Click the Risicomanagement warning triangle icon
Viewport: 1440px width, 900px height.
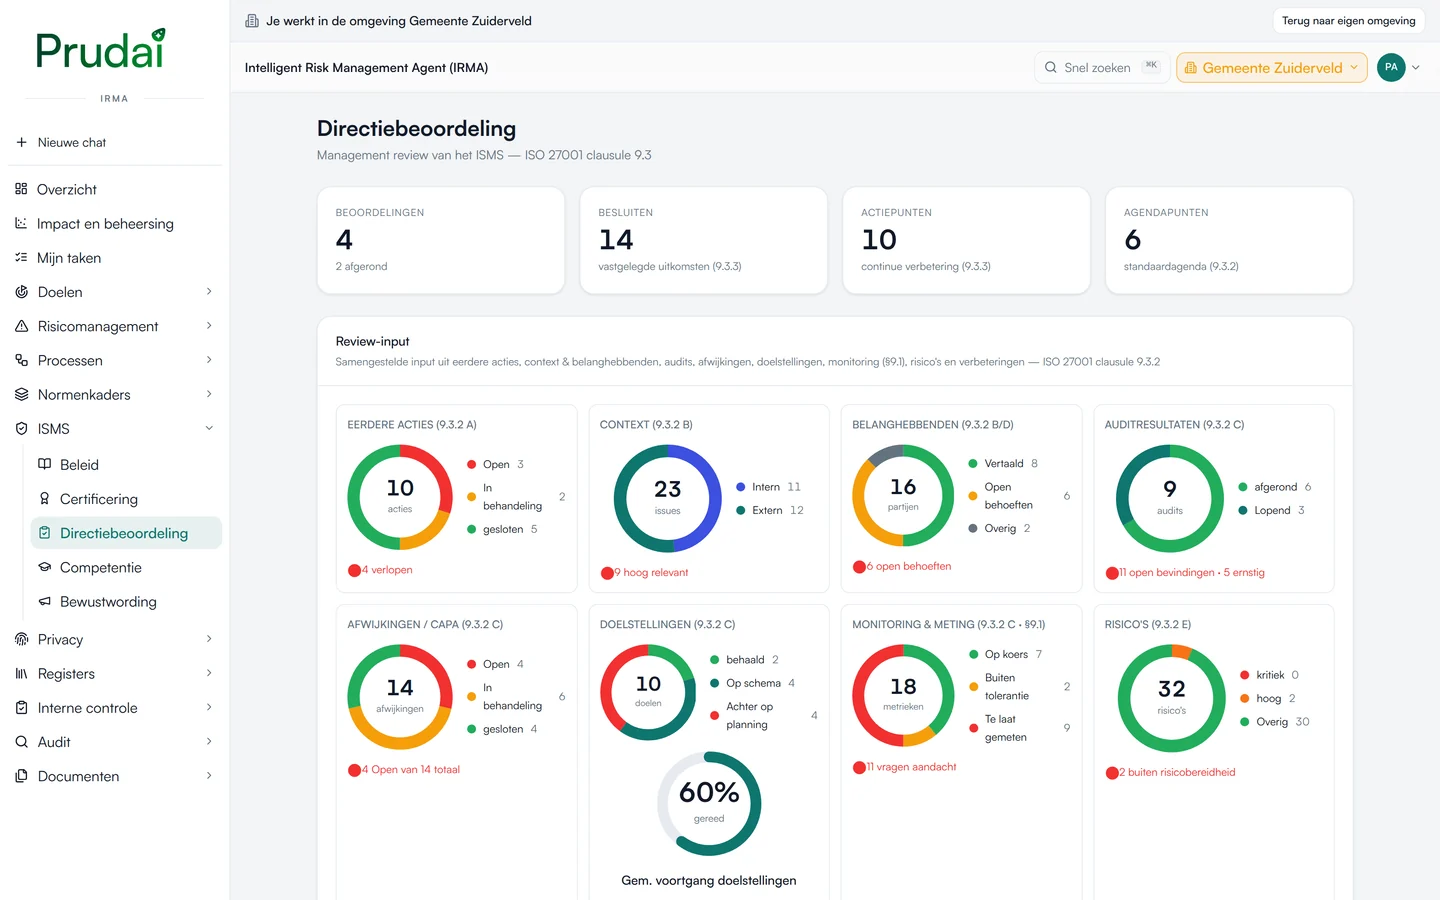[x=21, y=326]
